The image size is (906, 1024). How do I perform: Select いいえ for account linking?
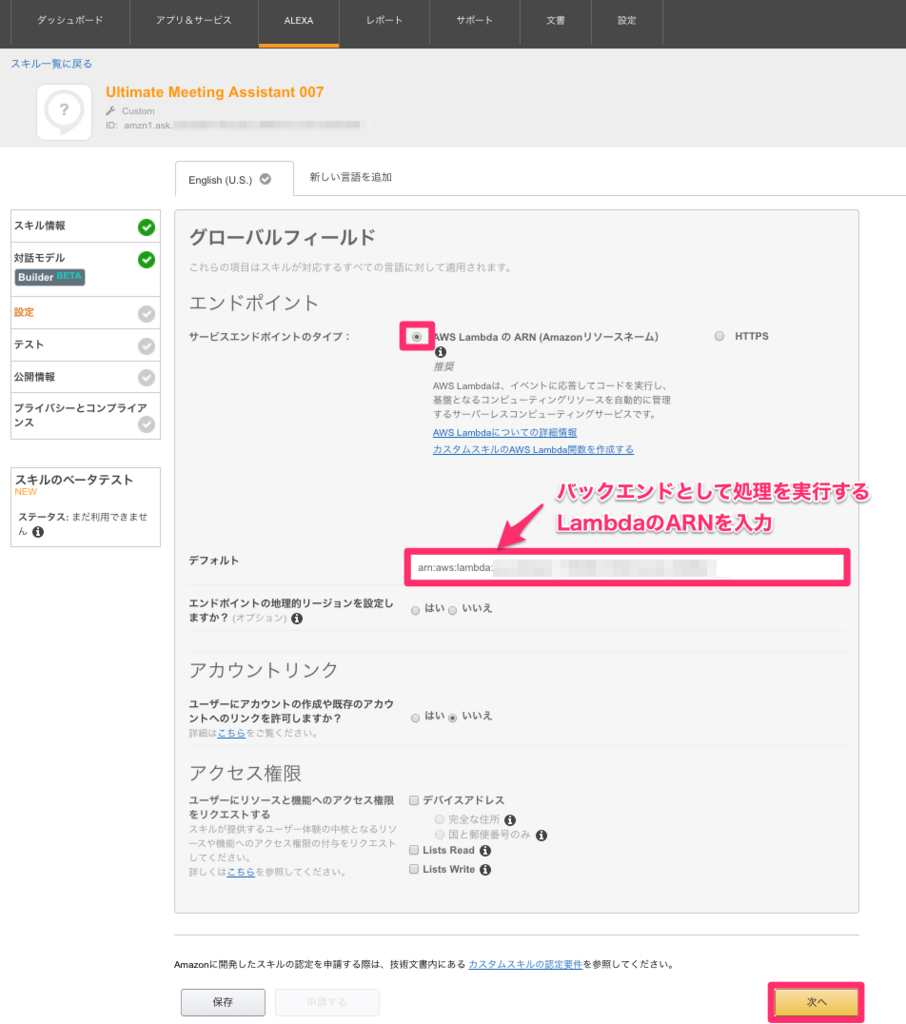point(452,718)
